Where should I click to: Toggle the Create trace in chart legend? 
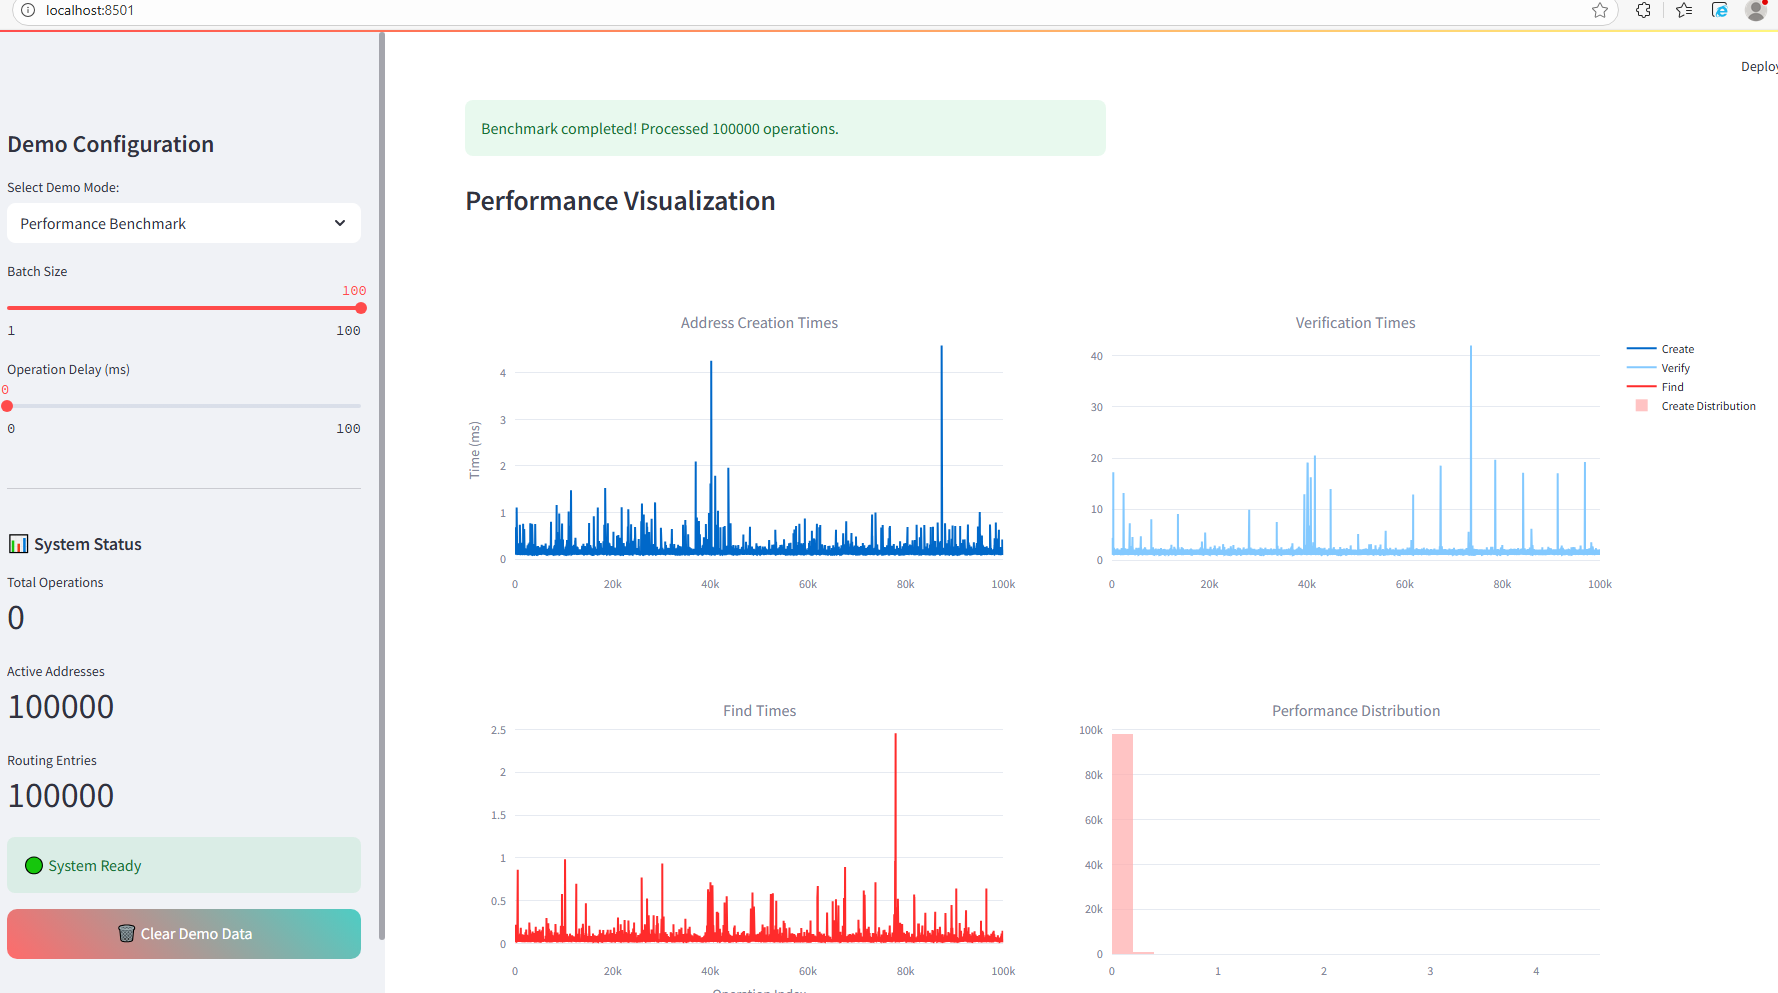(x=1677, y=349)
